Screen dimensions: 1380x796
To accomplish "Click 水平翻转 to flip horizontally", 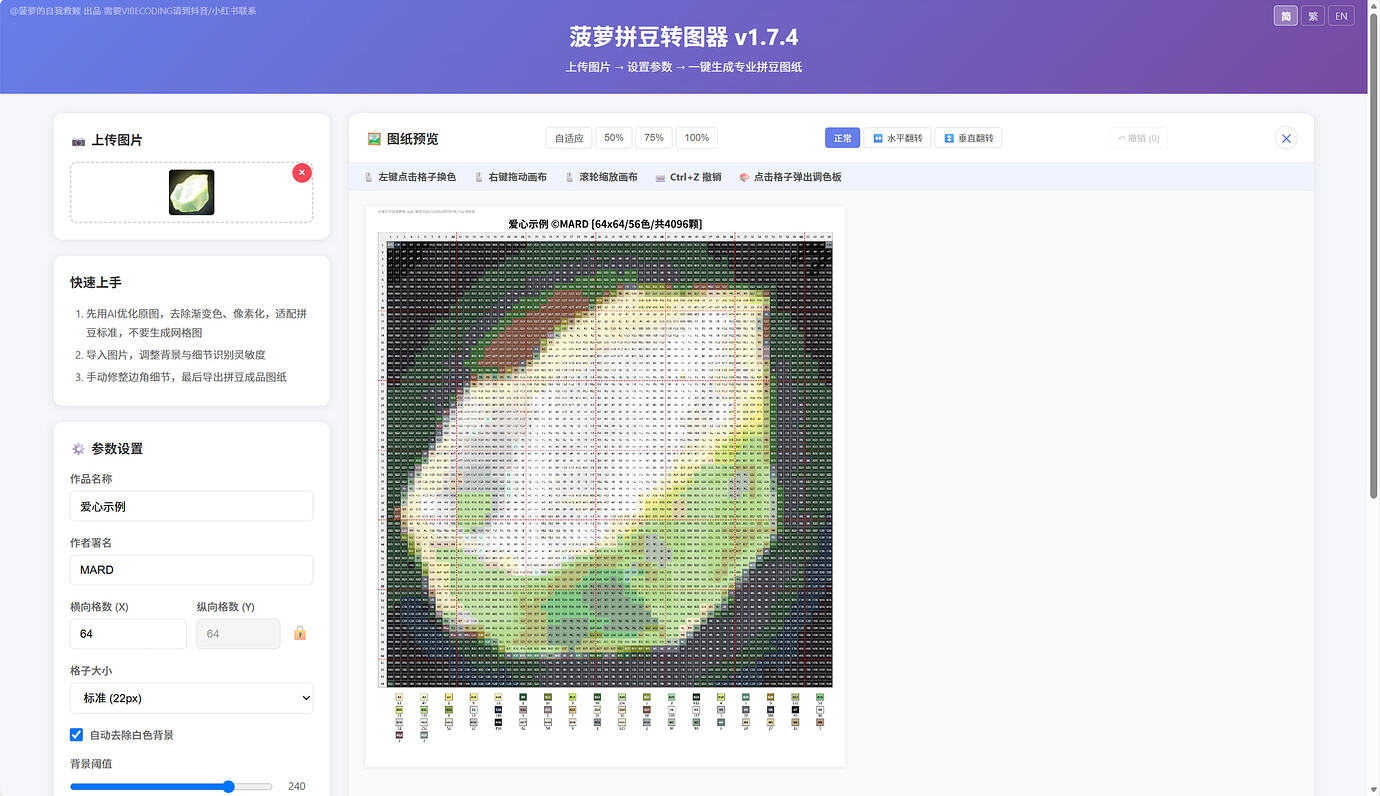I will tap(897, 138).
